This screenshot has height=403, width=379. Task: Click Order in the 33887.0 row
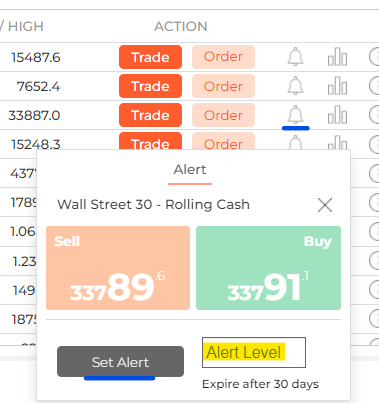223,115
